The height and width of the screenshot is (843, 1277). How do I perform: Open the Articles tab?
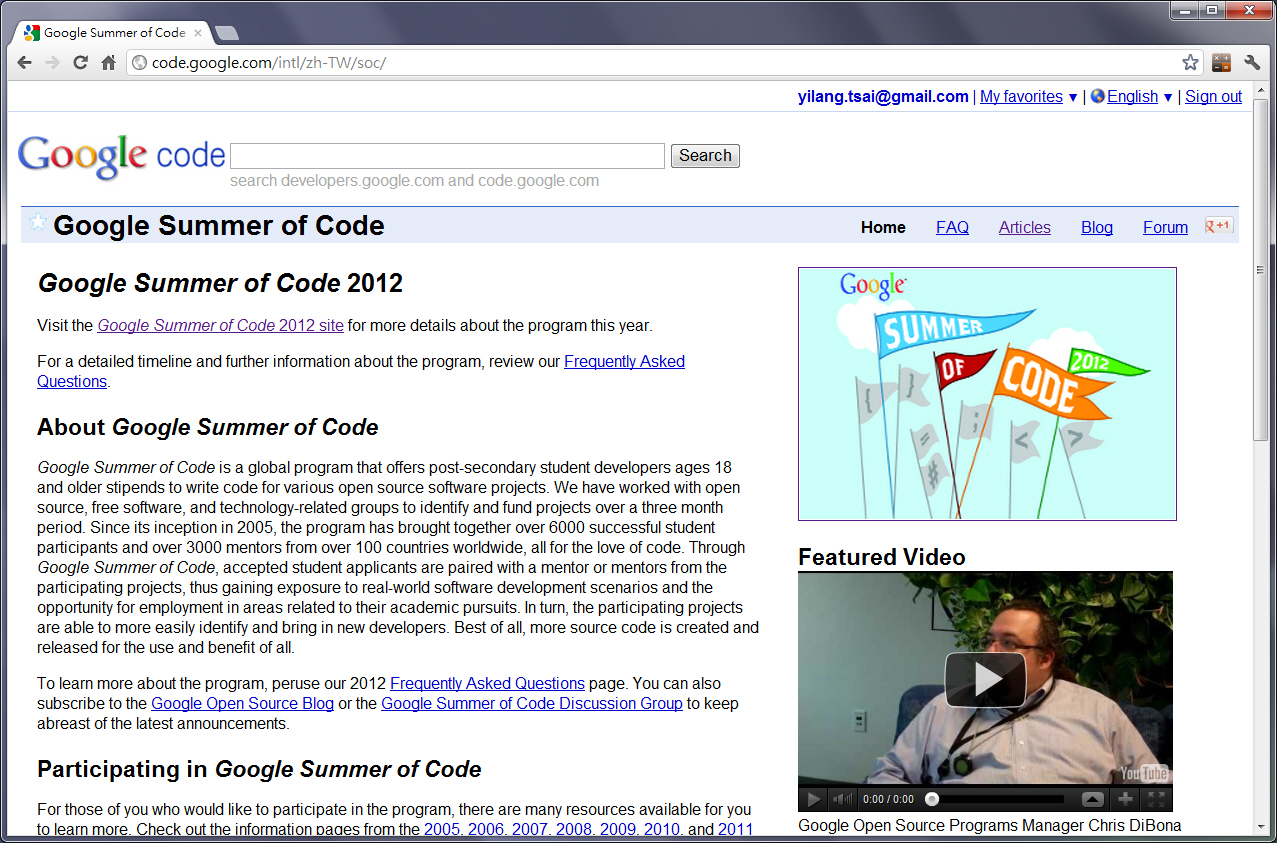pos(1024,227)
